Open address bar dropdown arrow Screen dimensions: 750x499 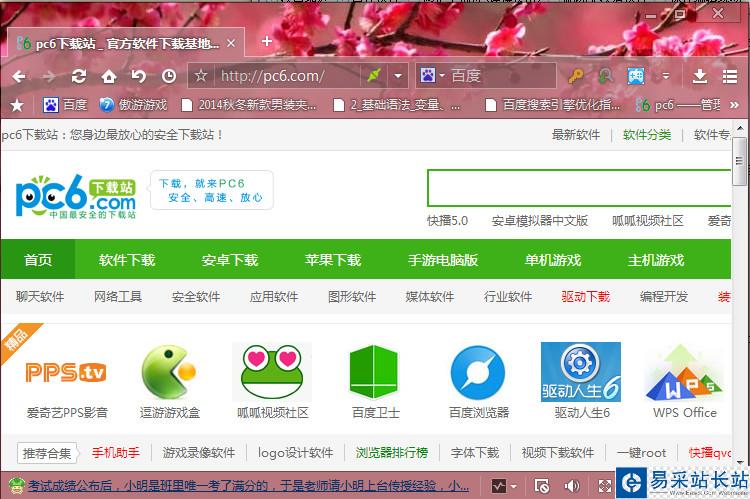pyautogui.click(x=397, y=76)
